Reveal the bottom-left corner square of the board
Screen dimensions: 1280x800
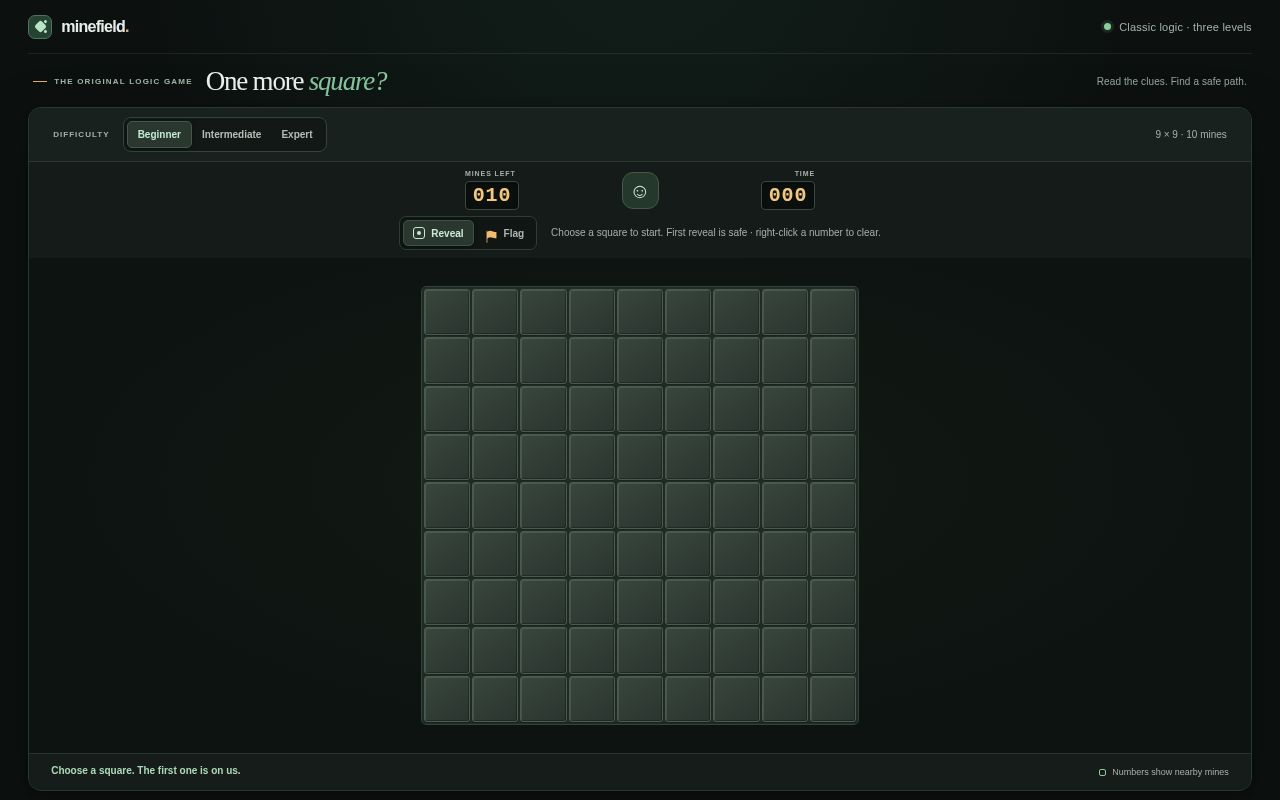(447, 698)
